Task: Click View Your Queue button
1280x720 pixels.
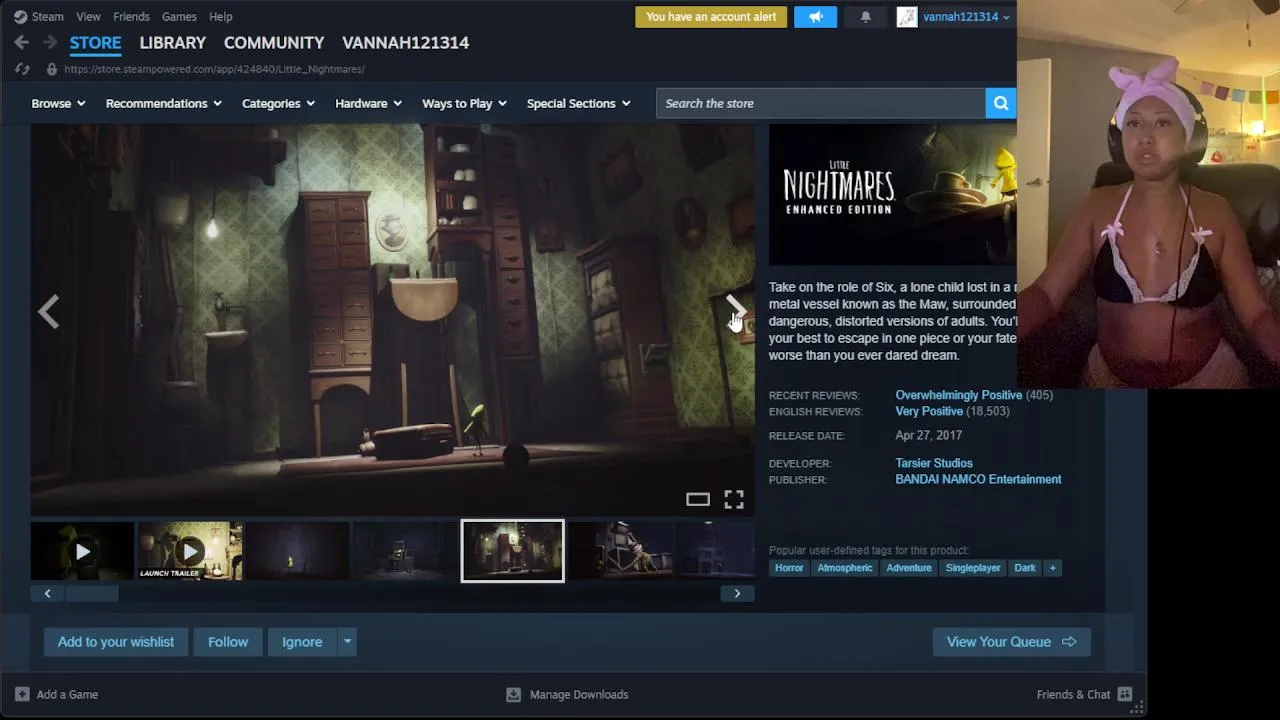Action: 1011,642
